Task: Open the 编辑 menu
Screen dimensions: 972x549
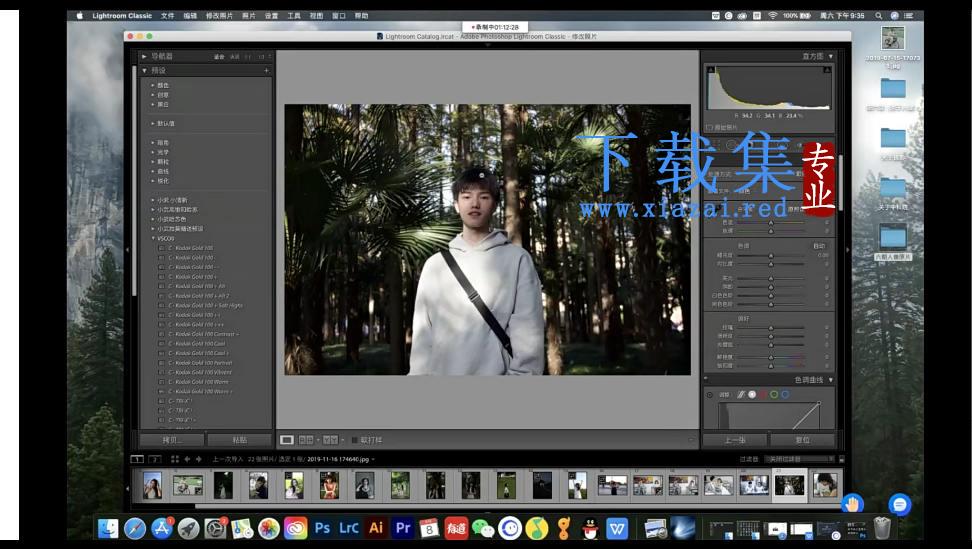Action: click(190, 15)
